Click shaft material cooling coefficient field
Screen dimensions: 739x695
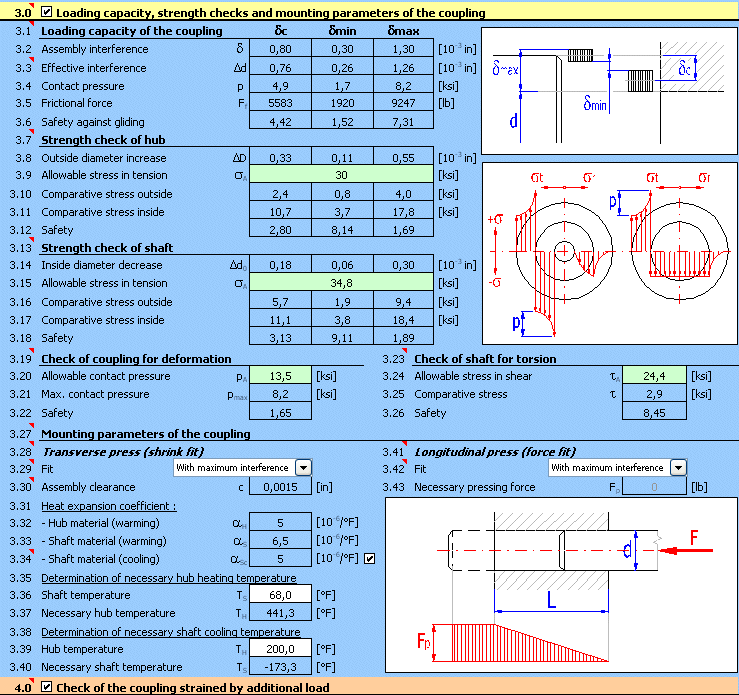(x=280, y=559)
